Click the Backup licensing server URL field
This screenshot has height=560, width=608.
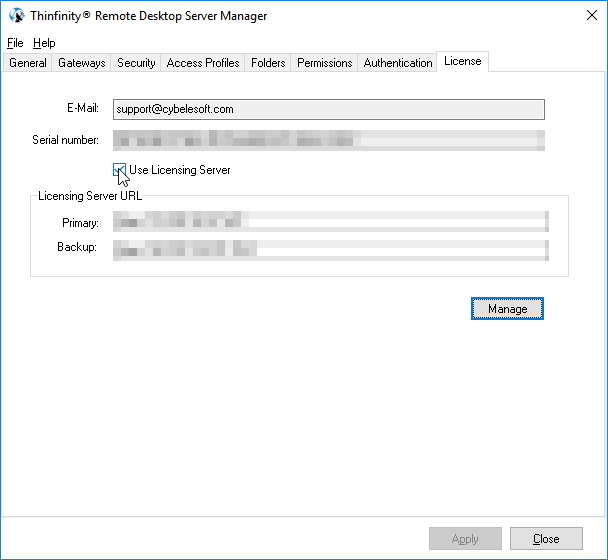point(330,248)
